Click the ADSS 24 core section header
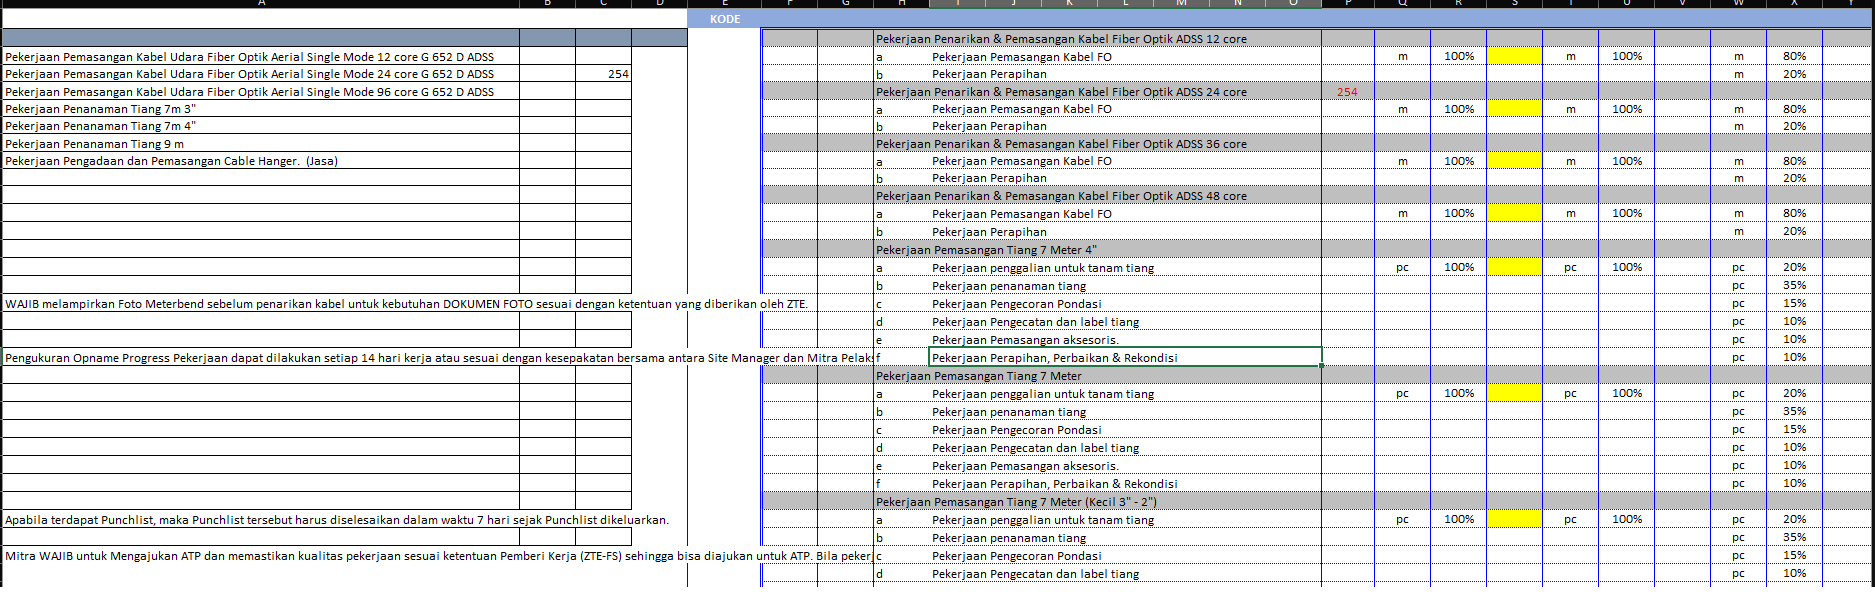Viewport: 1875px width, 592px height. click(1061, 92)
